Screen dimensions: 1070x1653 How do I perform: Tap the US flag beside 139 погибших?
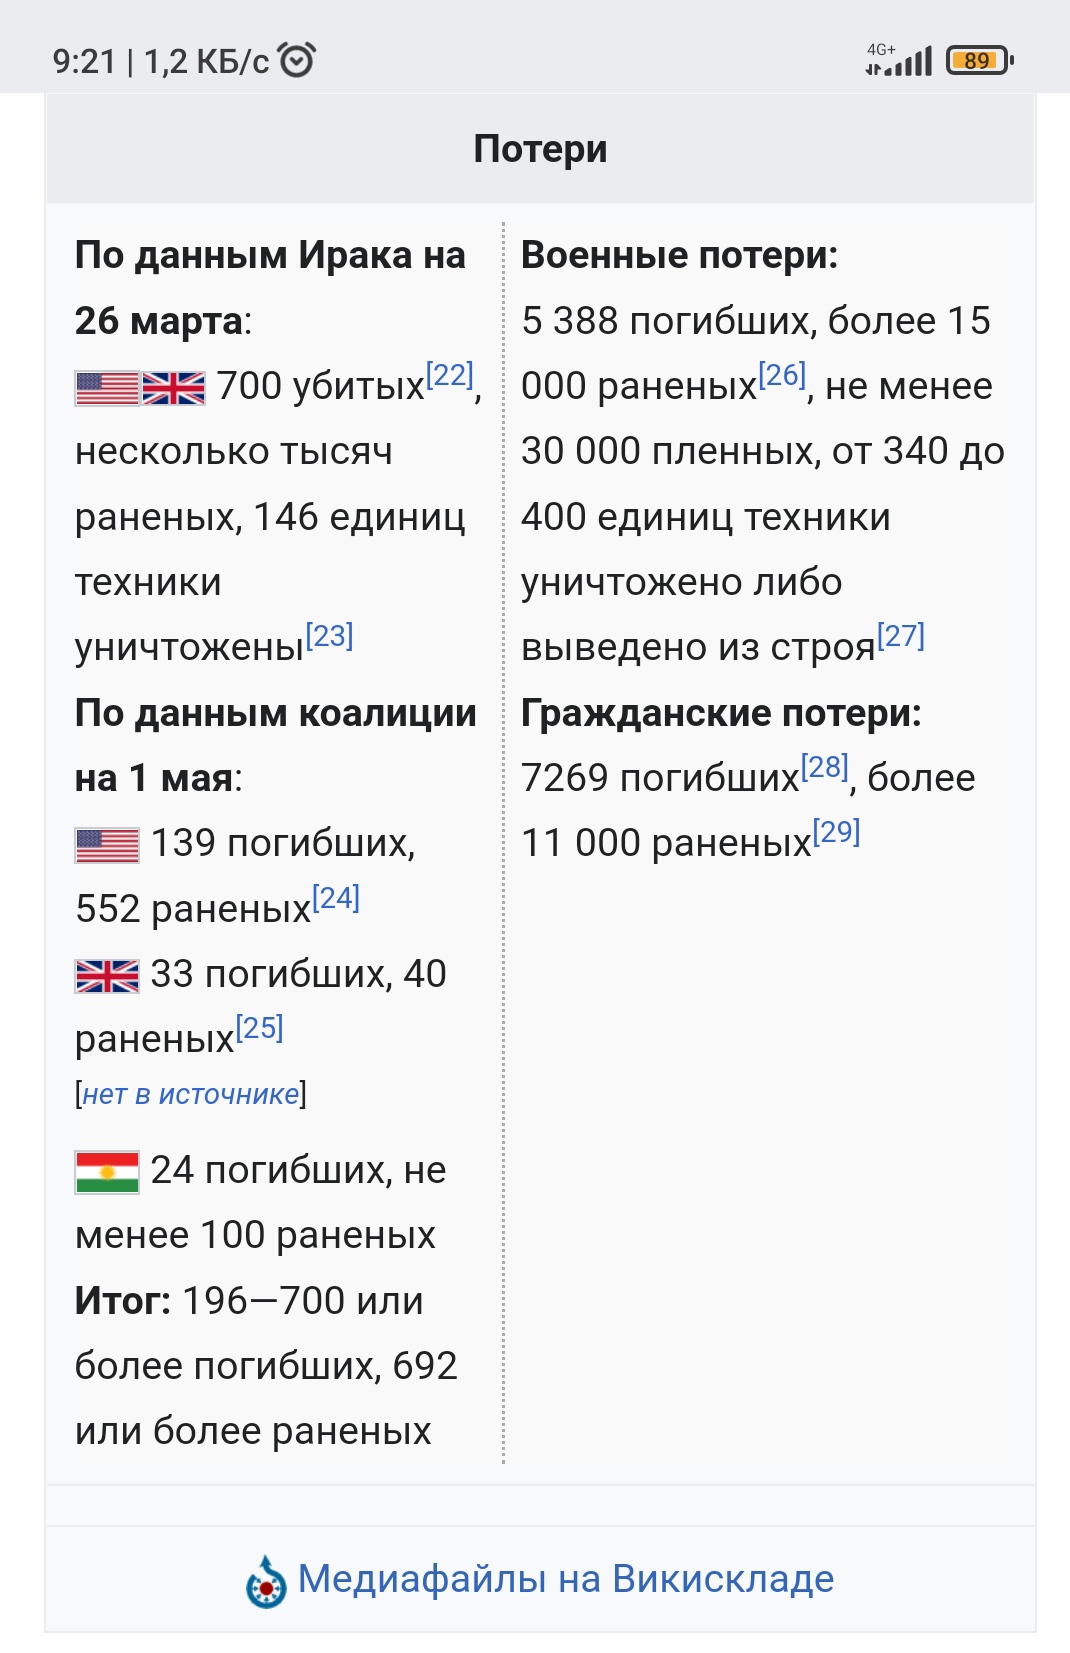[107, 846]
